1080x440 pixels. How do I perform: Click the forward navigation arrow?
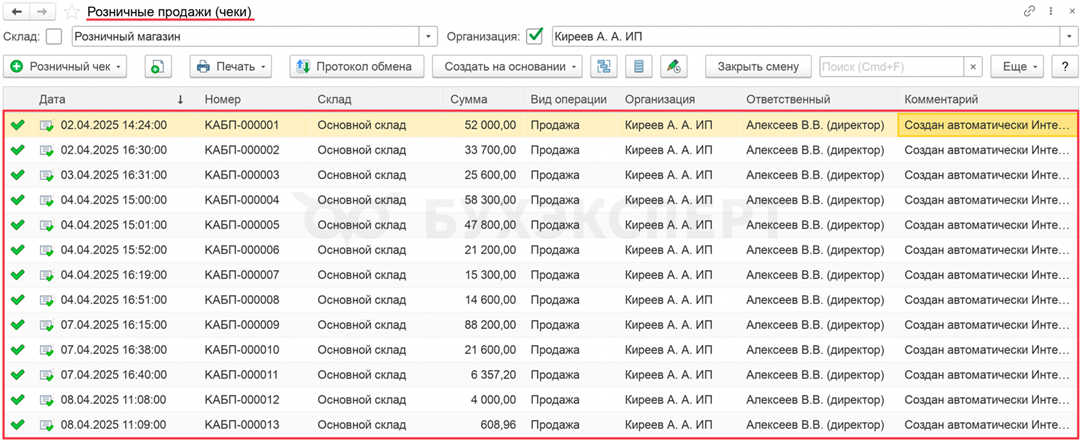pos(42,11)
